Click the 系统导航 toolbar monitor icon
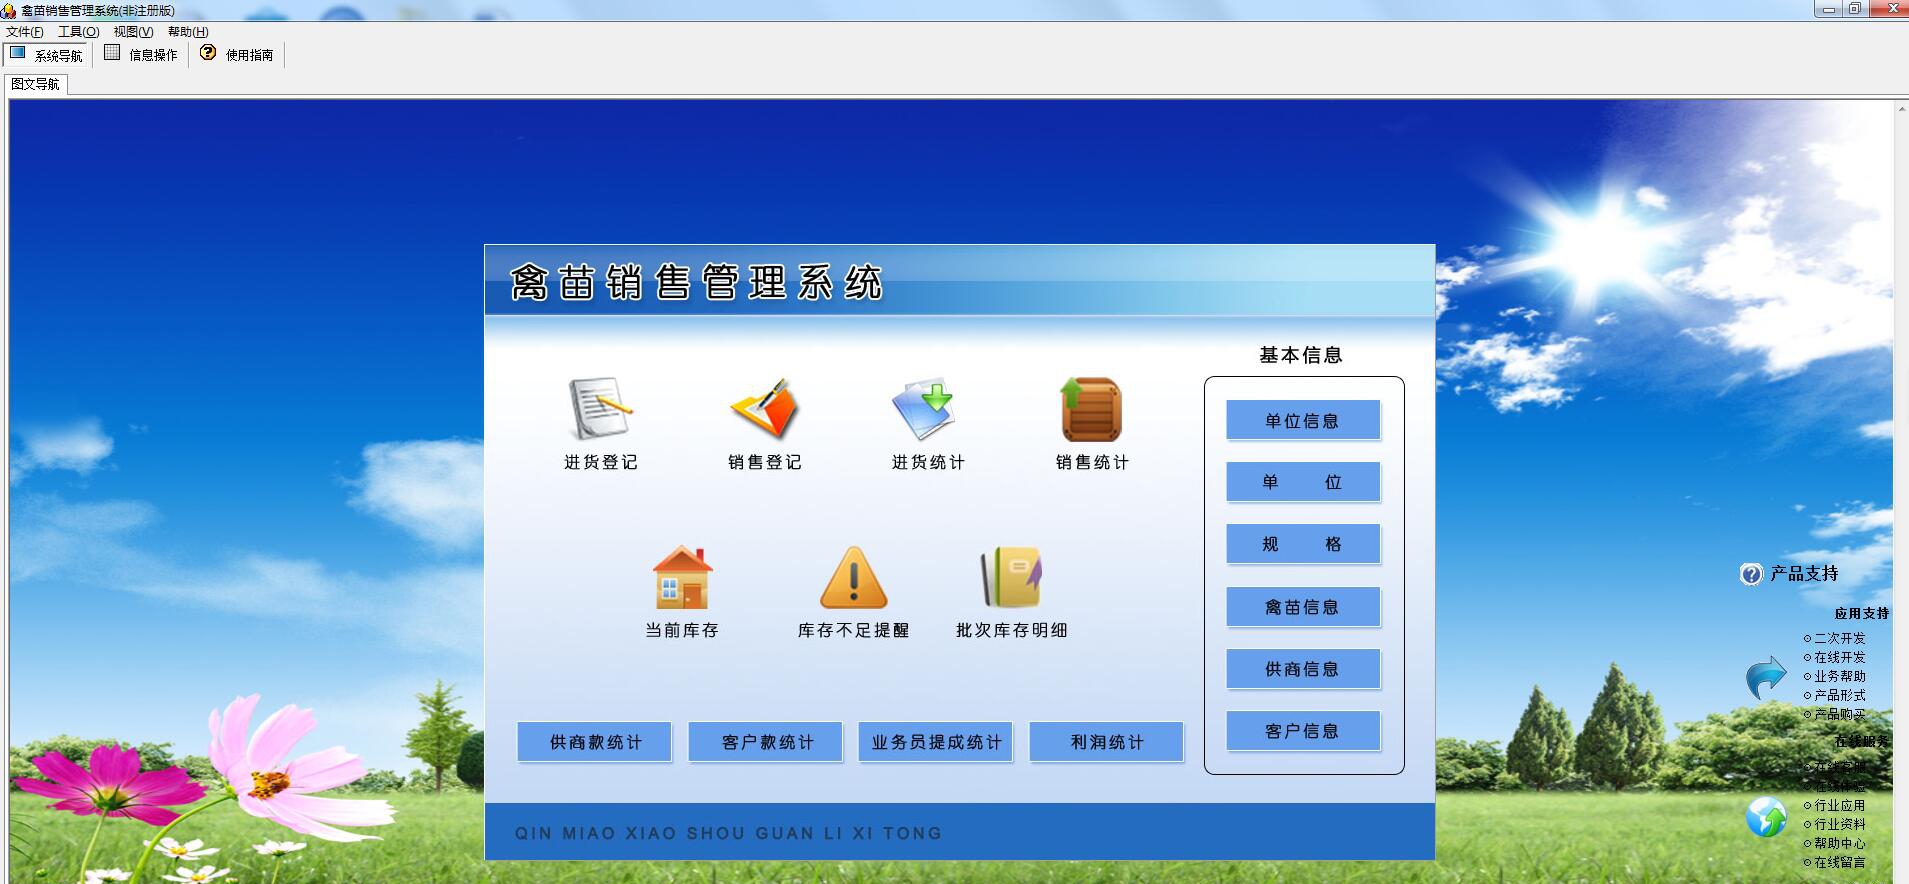1909x884 pixels. click(17, 53)
